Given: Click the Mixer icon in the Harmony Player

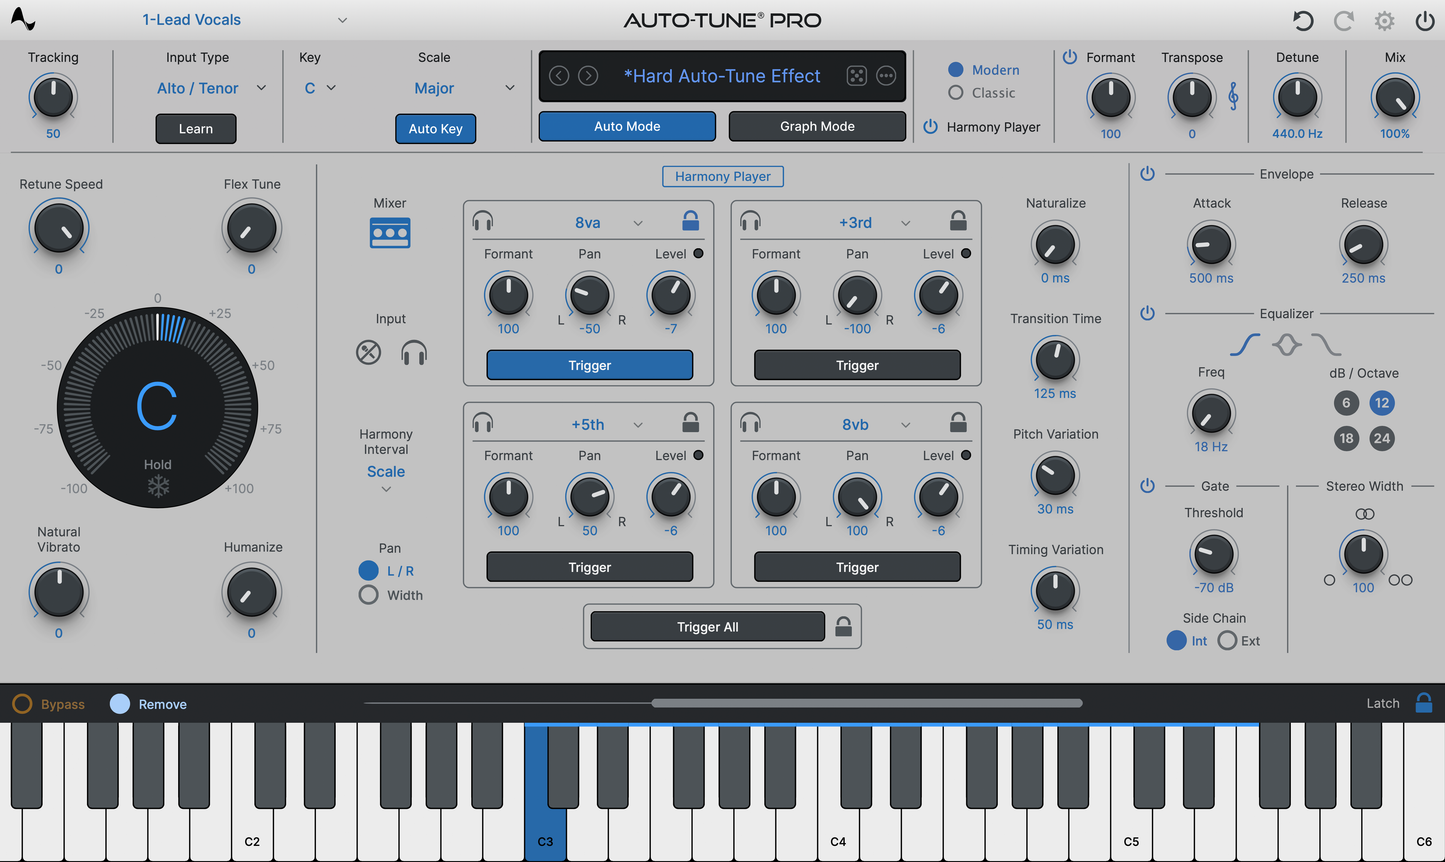Looking at the screenshot, I should coord(389,232).
